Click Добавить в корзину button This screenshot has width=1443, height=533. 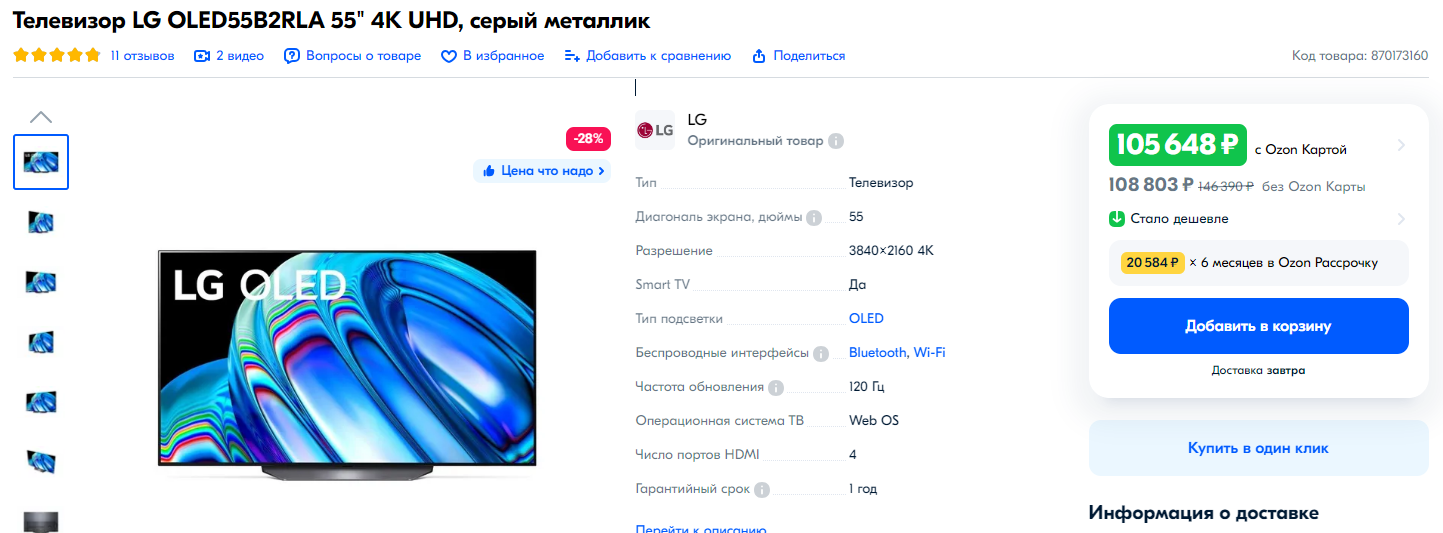(1259, 326)
